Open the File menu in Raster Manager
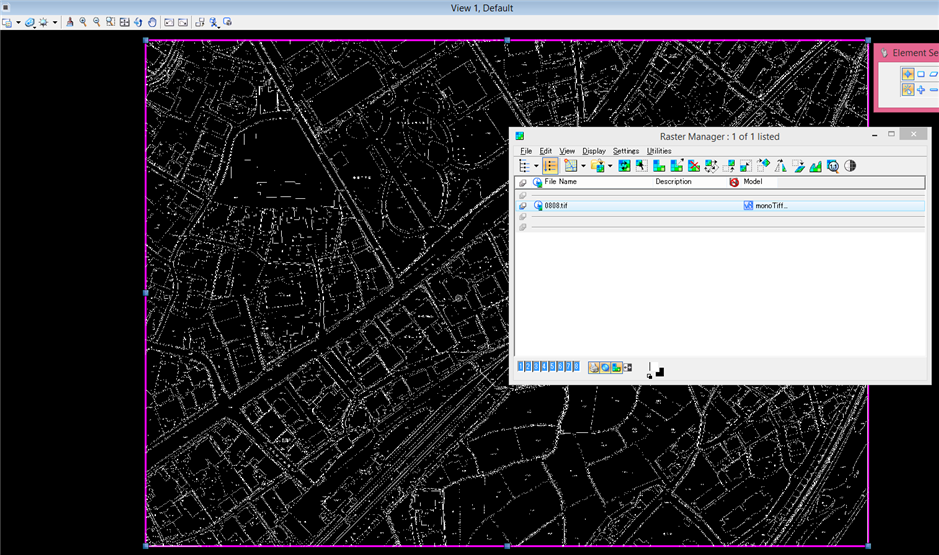Viewport: 939px width, 555px height. (526, 151)
